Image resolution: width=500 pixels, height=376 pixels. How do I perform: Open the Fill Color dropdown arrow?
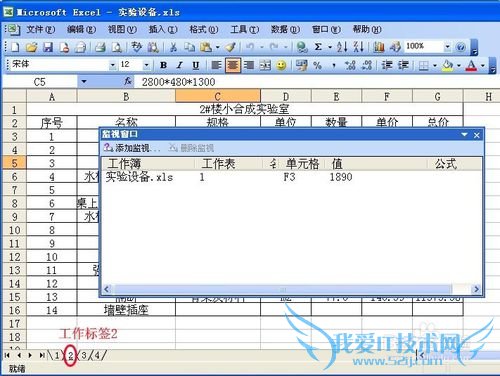point(459,65)
